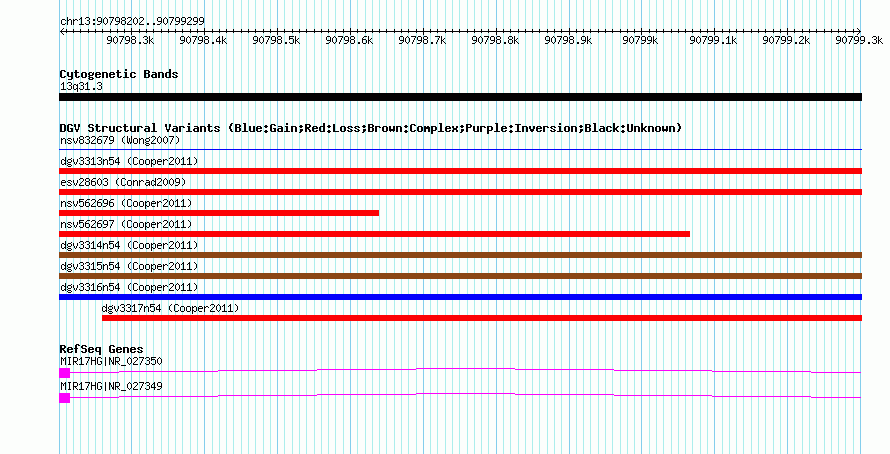Select the 90798.4k ruler tick label
890x454 pixels.
[203, 40]
